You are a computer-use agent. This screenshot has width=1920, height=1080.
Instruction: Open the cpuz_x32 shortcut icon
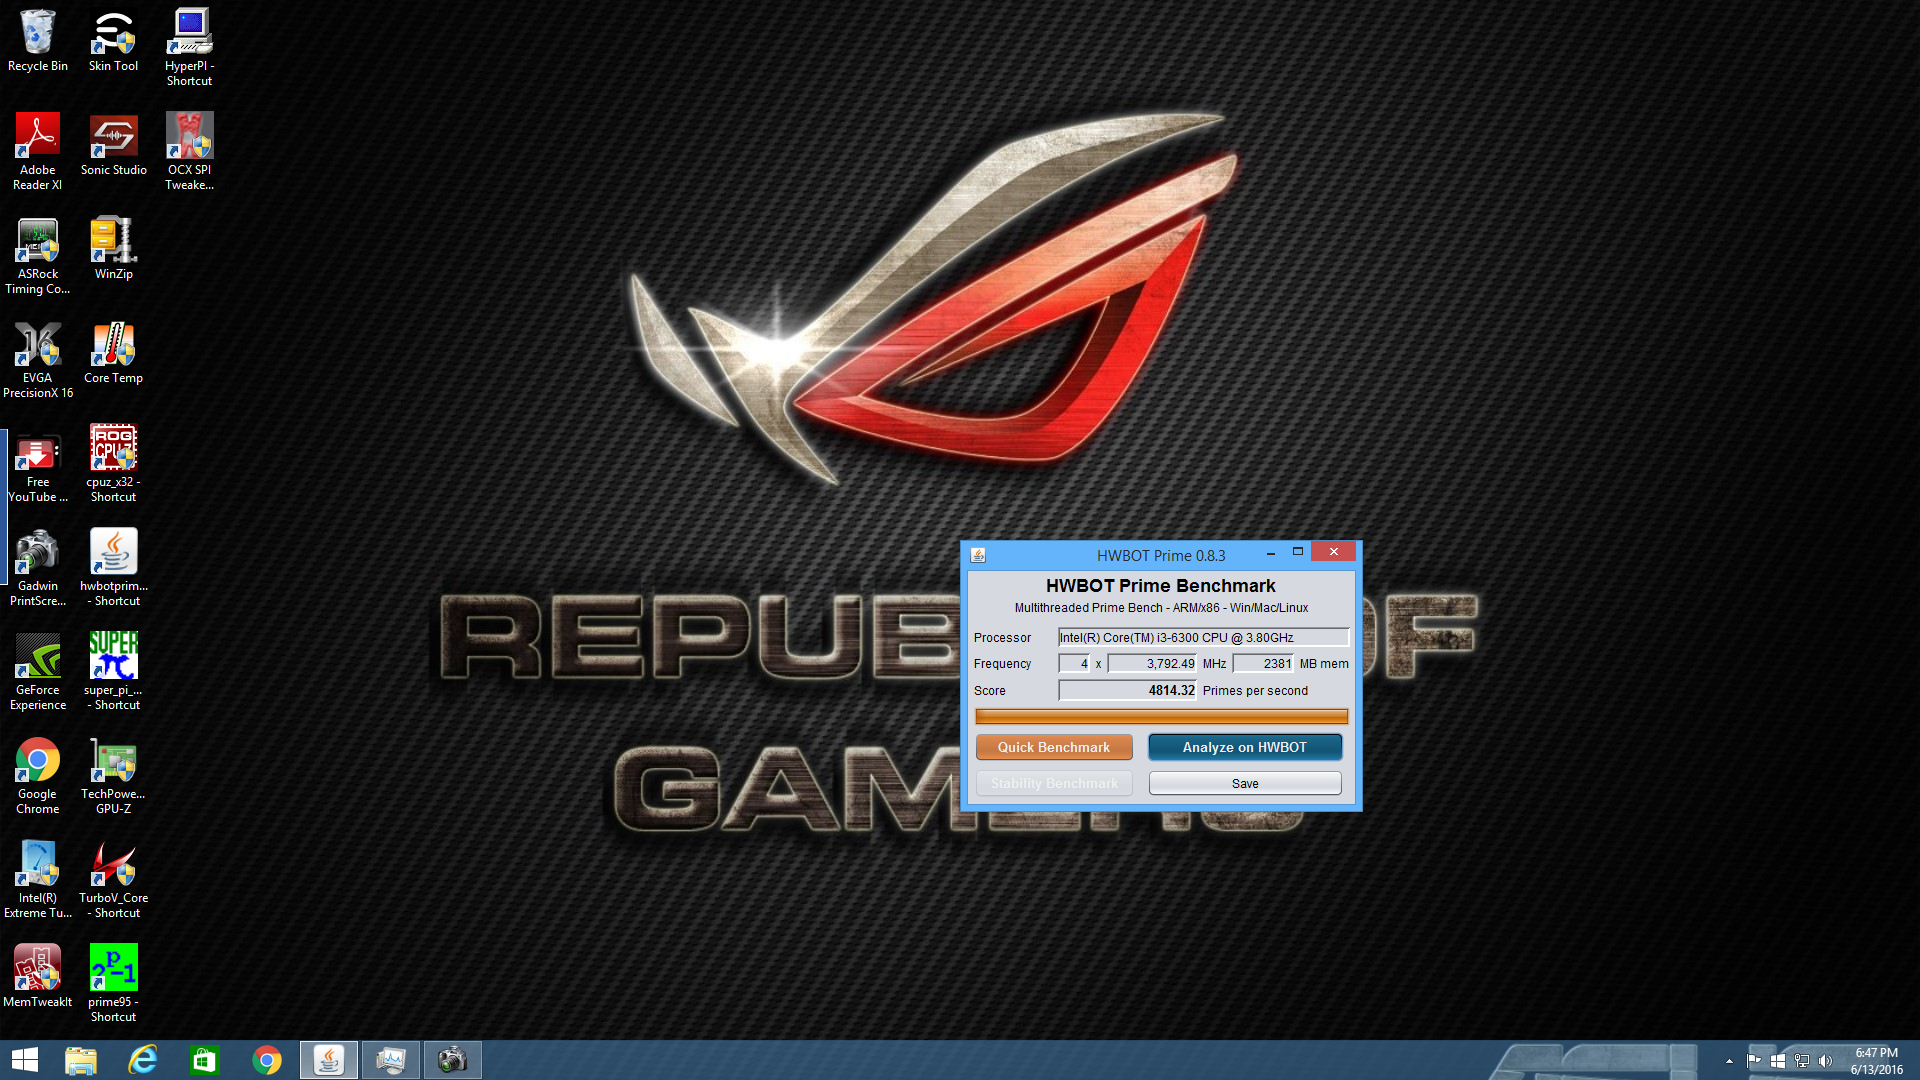(x=113, y=463)
